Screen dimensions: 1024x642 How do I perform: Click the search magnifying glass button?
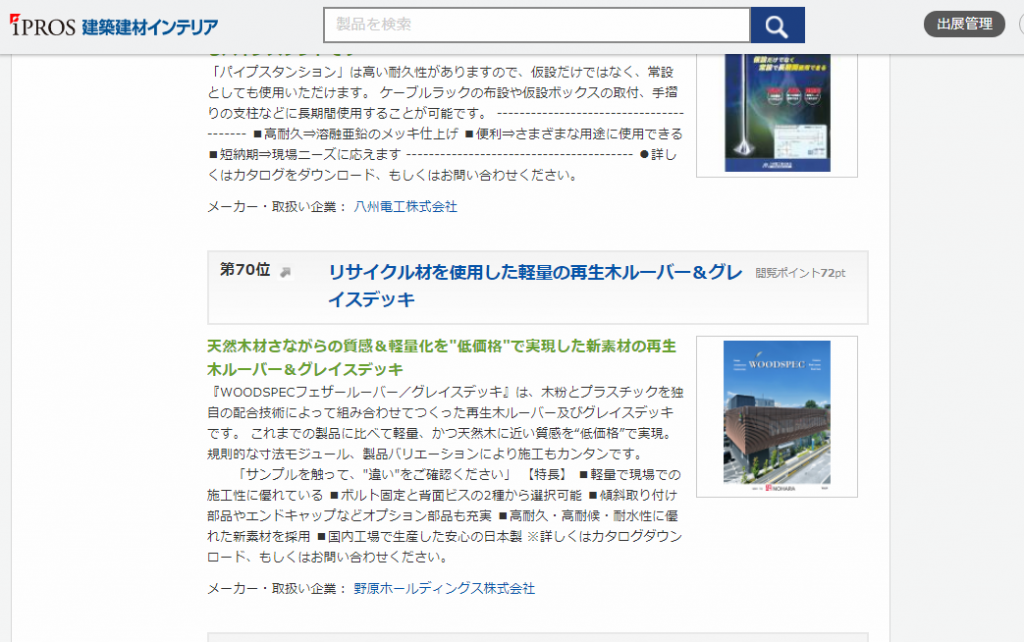777,25
